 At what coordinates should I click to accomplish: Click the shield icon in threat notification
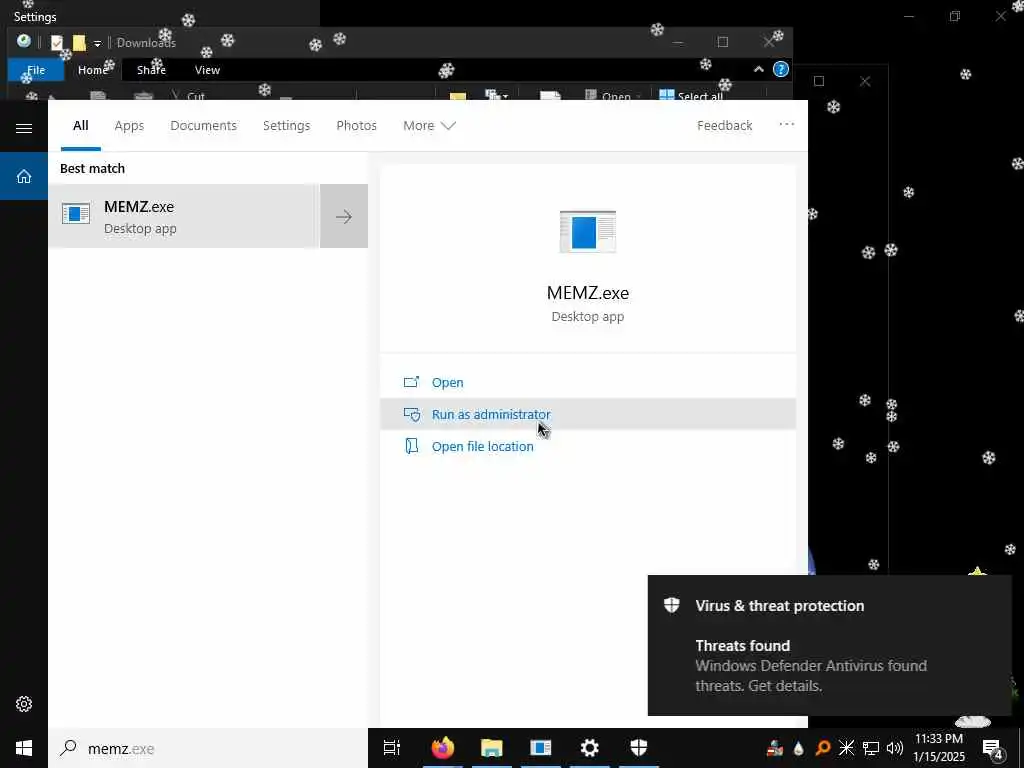671,605
